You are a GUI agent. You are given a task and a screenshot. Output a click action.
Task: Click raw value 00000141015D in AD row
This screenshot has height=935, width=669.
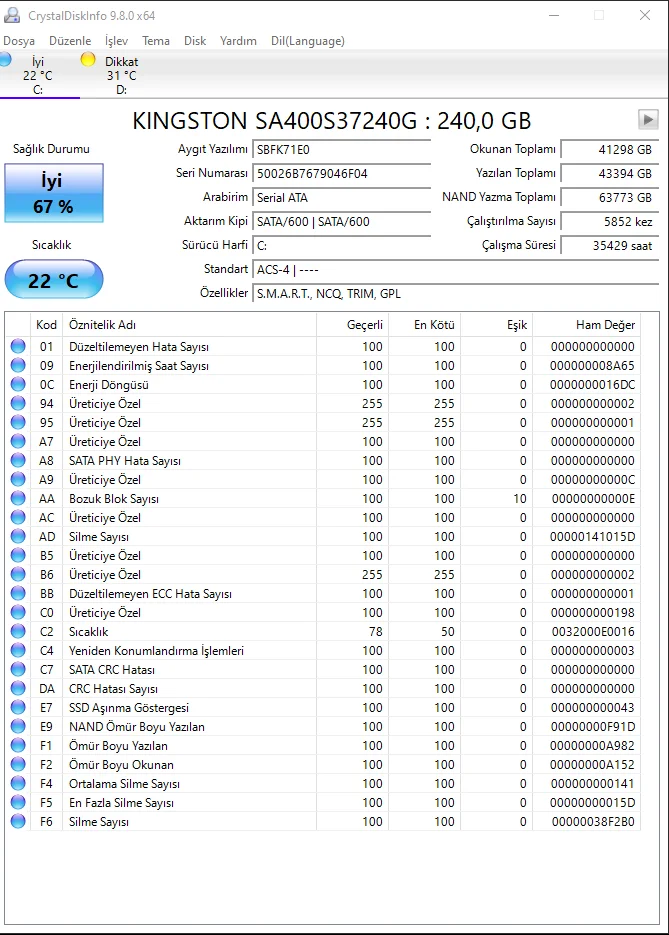pos(593,537)
